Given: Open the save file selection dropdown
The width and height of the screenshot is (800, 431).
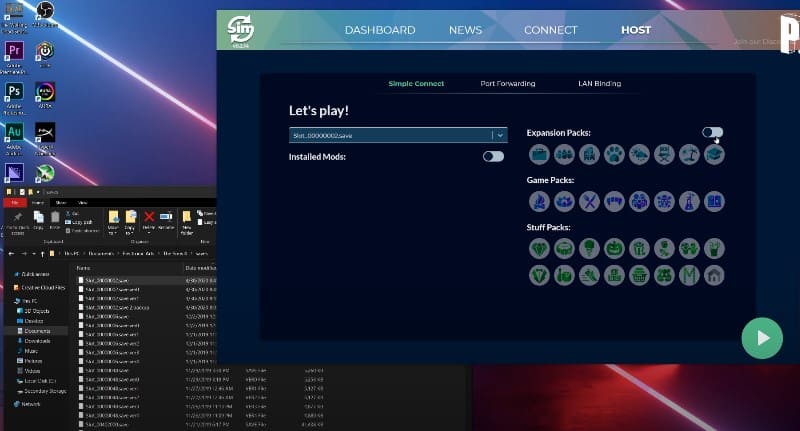Looking at the screenshot, I should click(498, 135).
